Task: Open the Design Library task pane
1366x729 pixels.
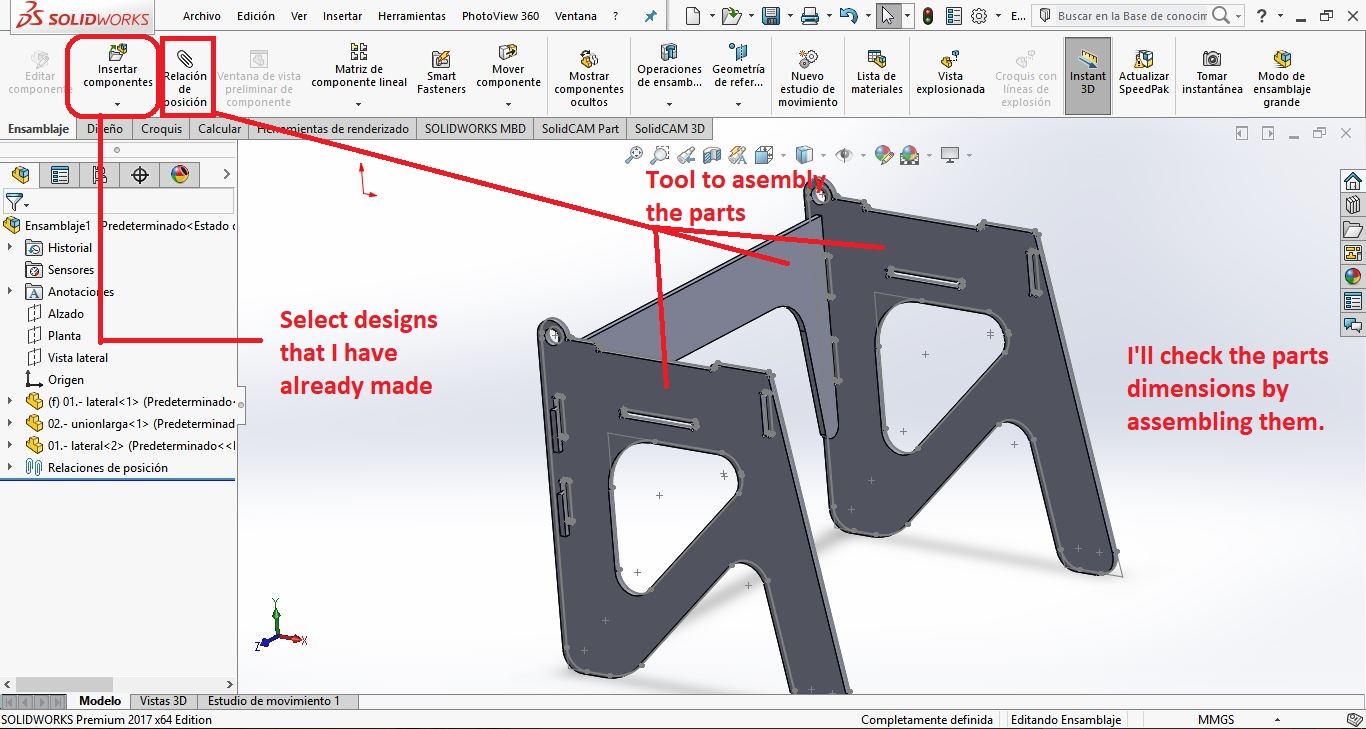Action: click(1353, 205)
